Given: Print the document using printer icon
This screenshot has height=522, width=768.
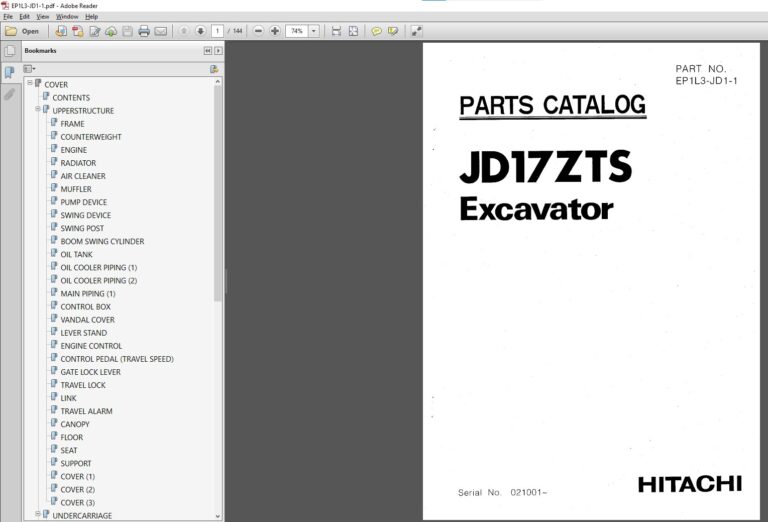Looking at the screenshot, I should 144,31.
